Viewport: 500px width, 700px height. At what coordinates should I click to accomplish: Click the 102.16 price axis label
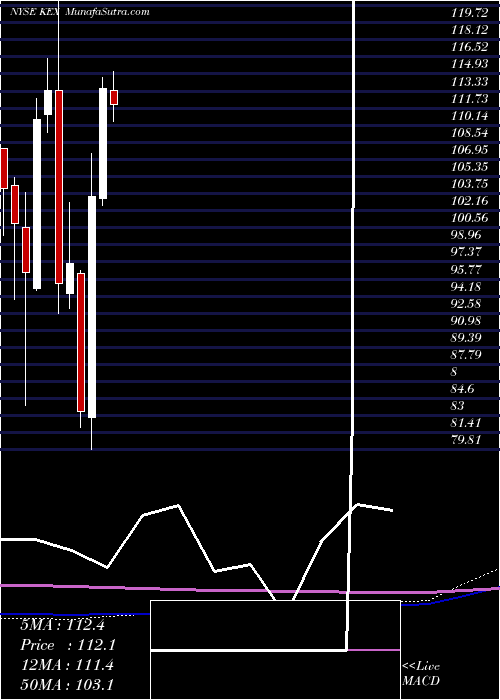pyautogui.click(x=469, y=201)
